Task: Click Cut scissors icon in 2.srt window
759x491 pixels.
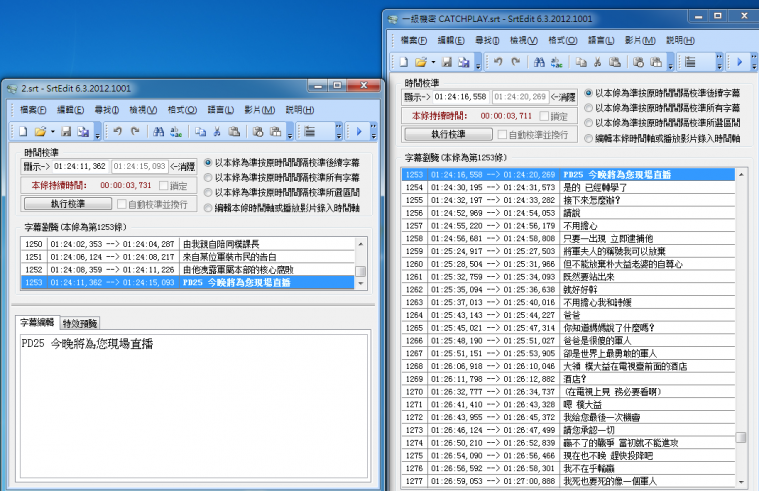Action: [x=217, y=131]
